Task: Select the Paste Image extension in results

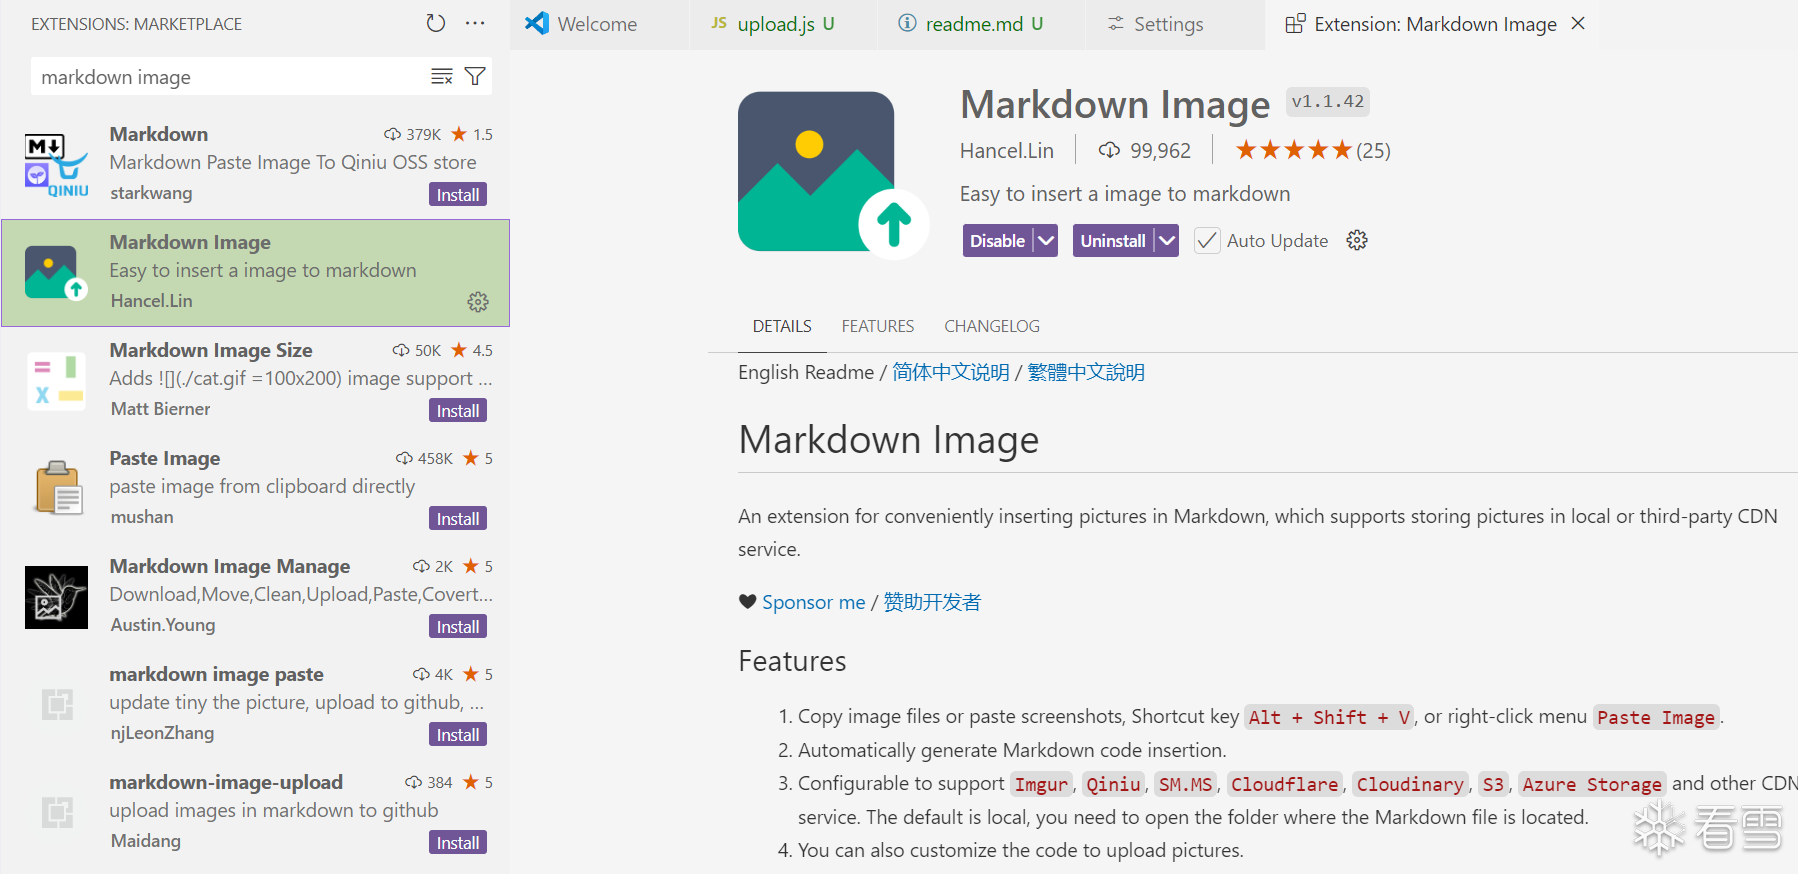Action: [256, 488]
